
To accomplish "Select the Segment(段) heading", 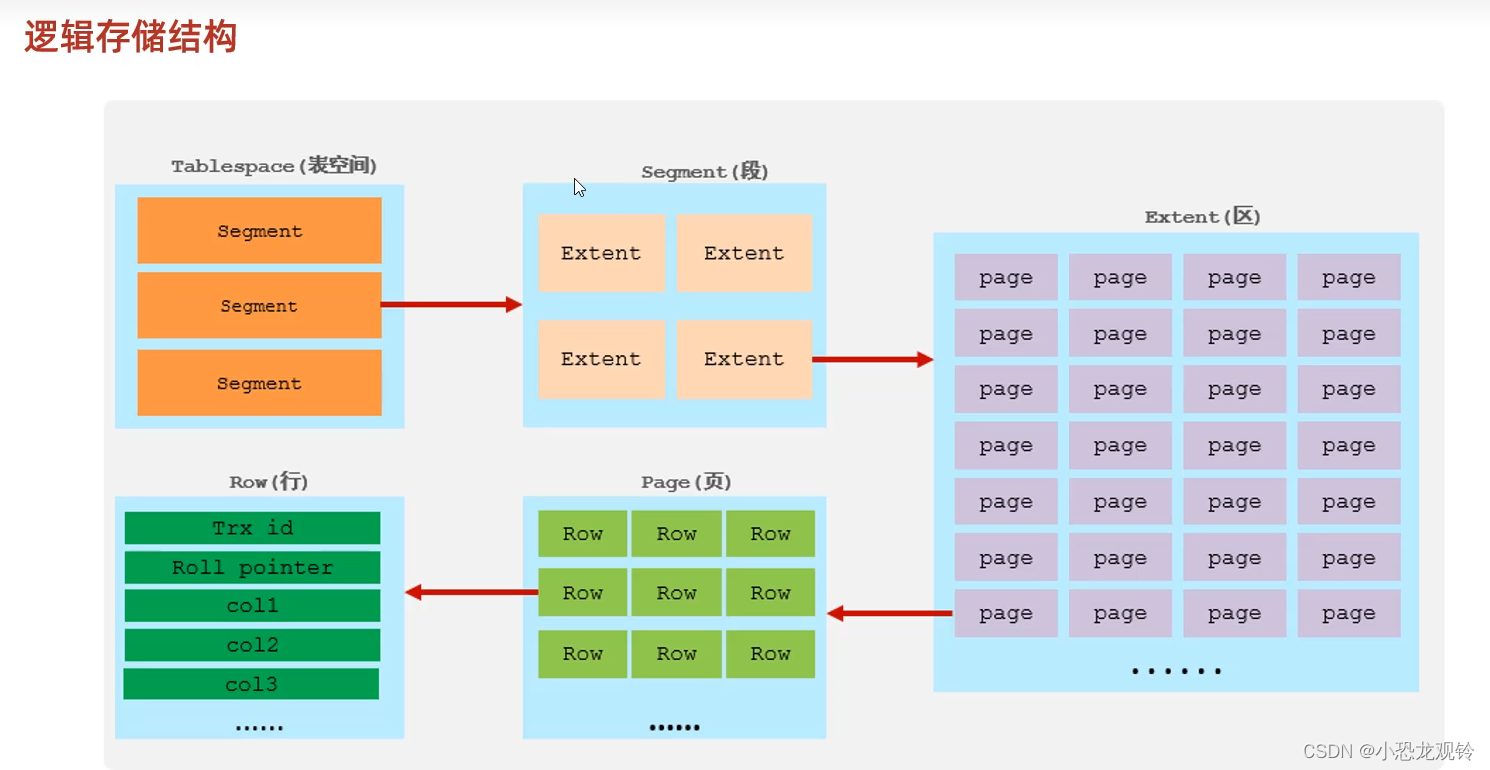I will coord(704,172).
